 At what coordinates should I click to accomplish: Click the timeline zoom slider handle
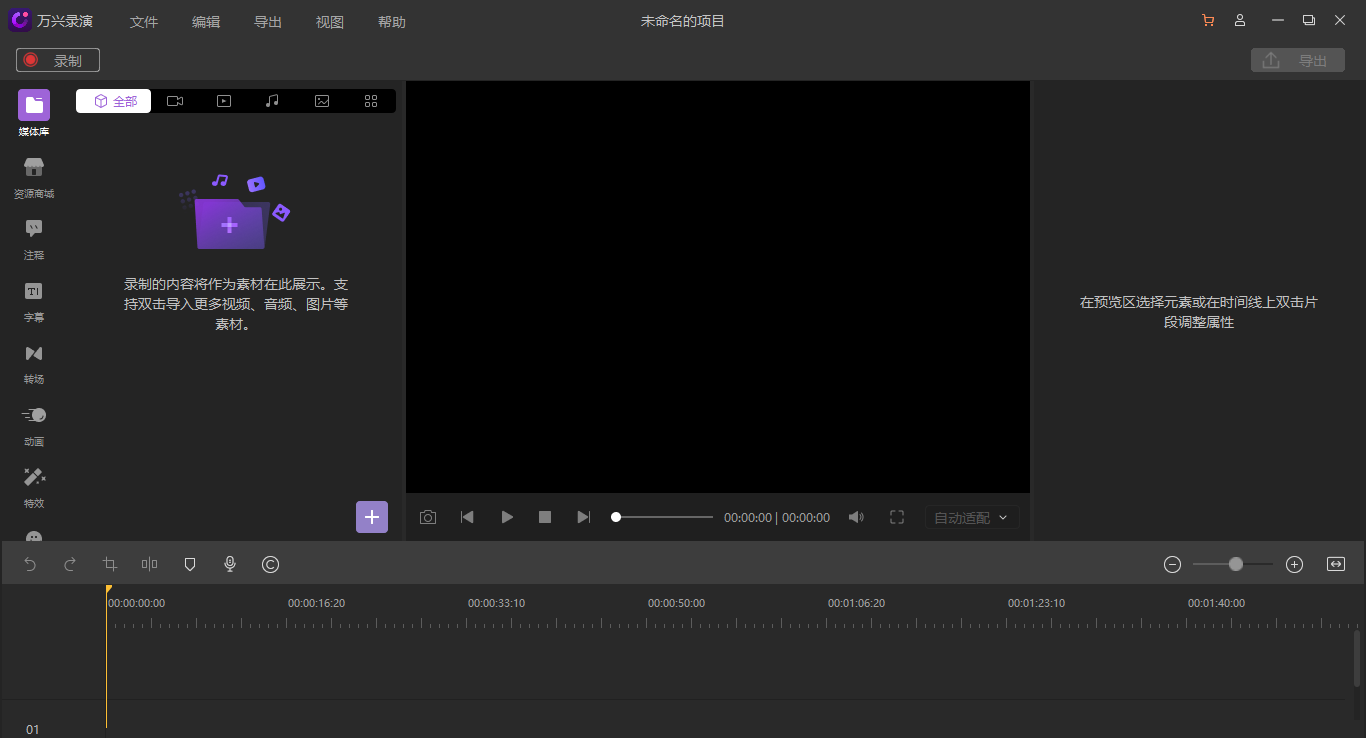tap(1236, 565)
